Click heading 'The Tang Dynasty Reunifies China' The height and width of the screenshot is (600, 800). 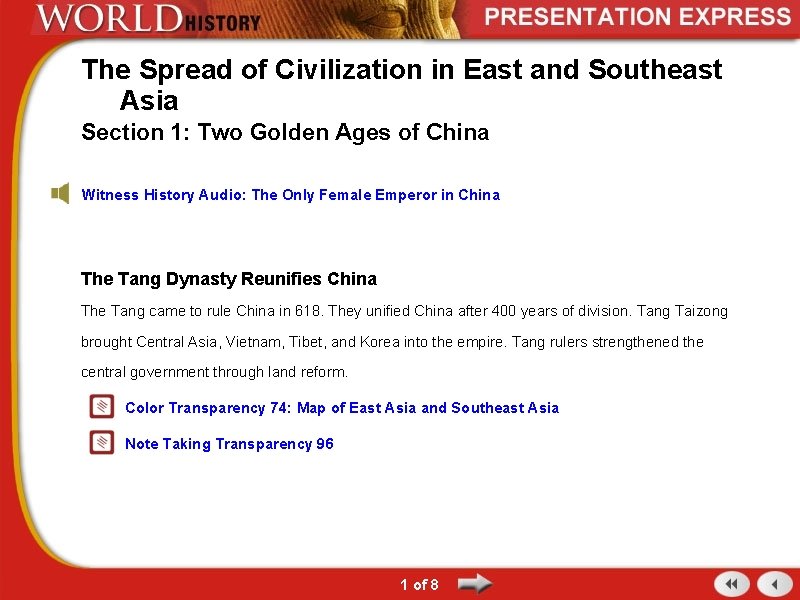click(x=229, y=279)
